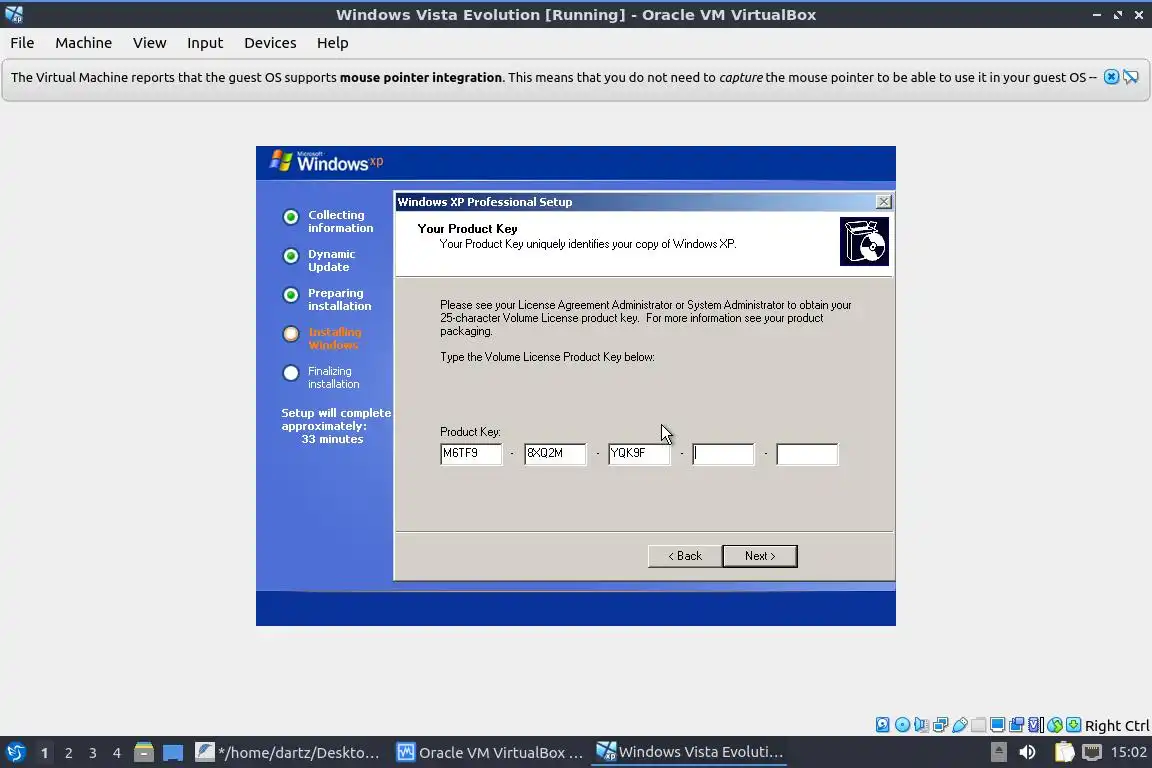Click the recording indicator icon in status bar
Viewport: 1152px width, 768px height.
[1017, 725]
